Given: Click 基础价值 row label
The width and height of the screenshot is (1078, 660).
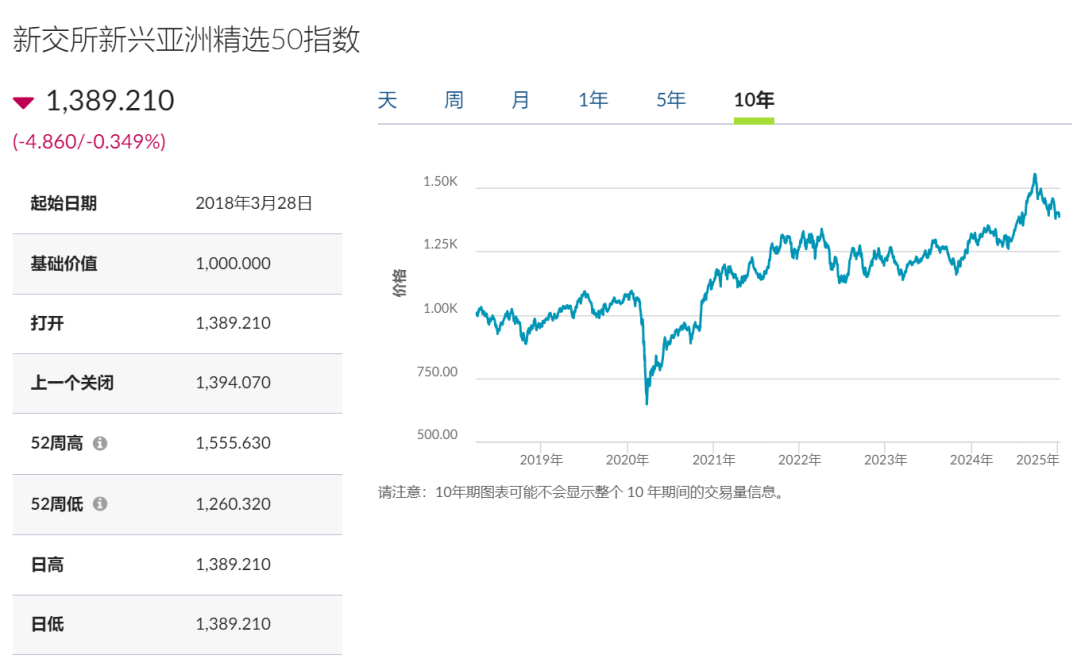Looking at the screenshot, I should point(63,263).
